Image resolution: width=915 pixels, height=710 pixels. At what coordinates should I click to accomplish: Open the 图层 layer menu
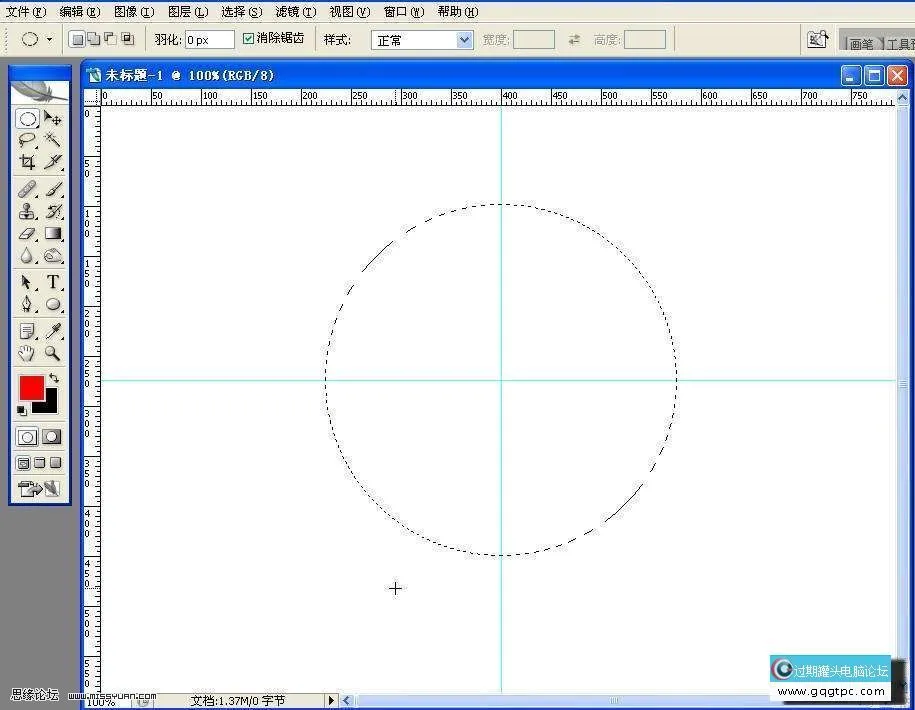click(x=188, y=12)
